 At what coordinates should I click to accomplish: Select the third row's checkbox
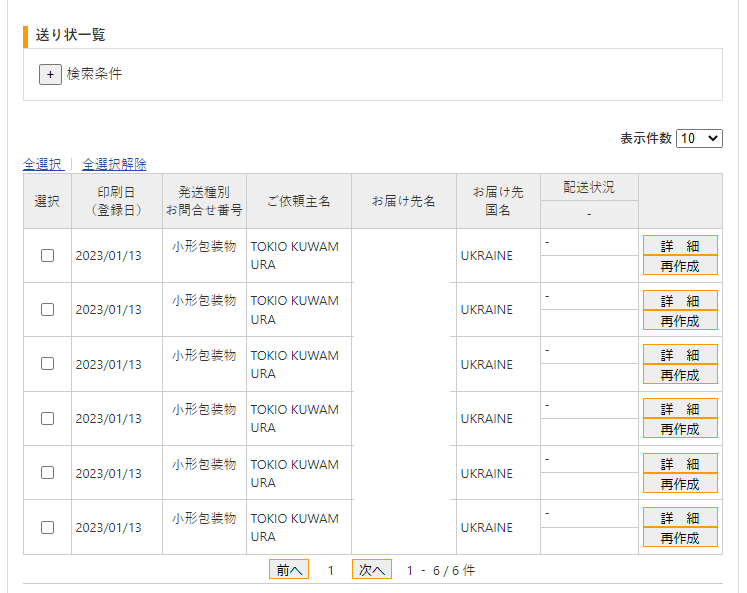[x=47, y=364]
